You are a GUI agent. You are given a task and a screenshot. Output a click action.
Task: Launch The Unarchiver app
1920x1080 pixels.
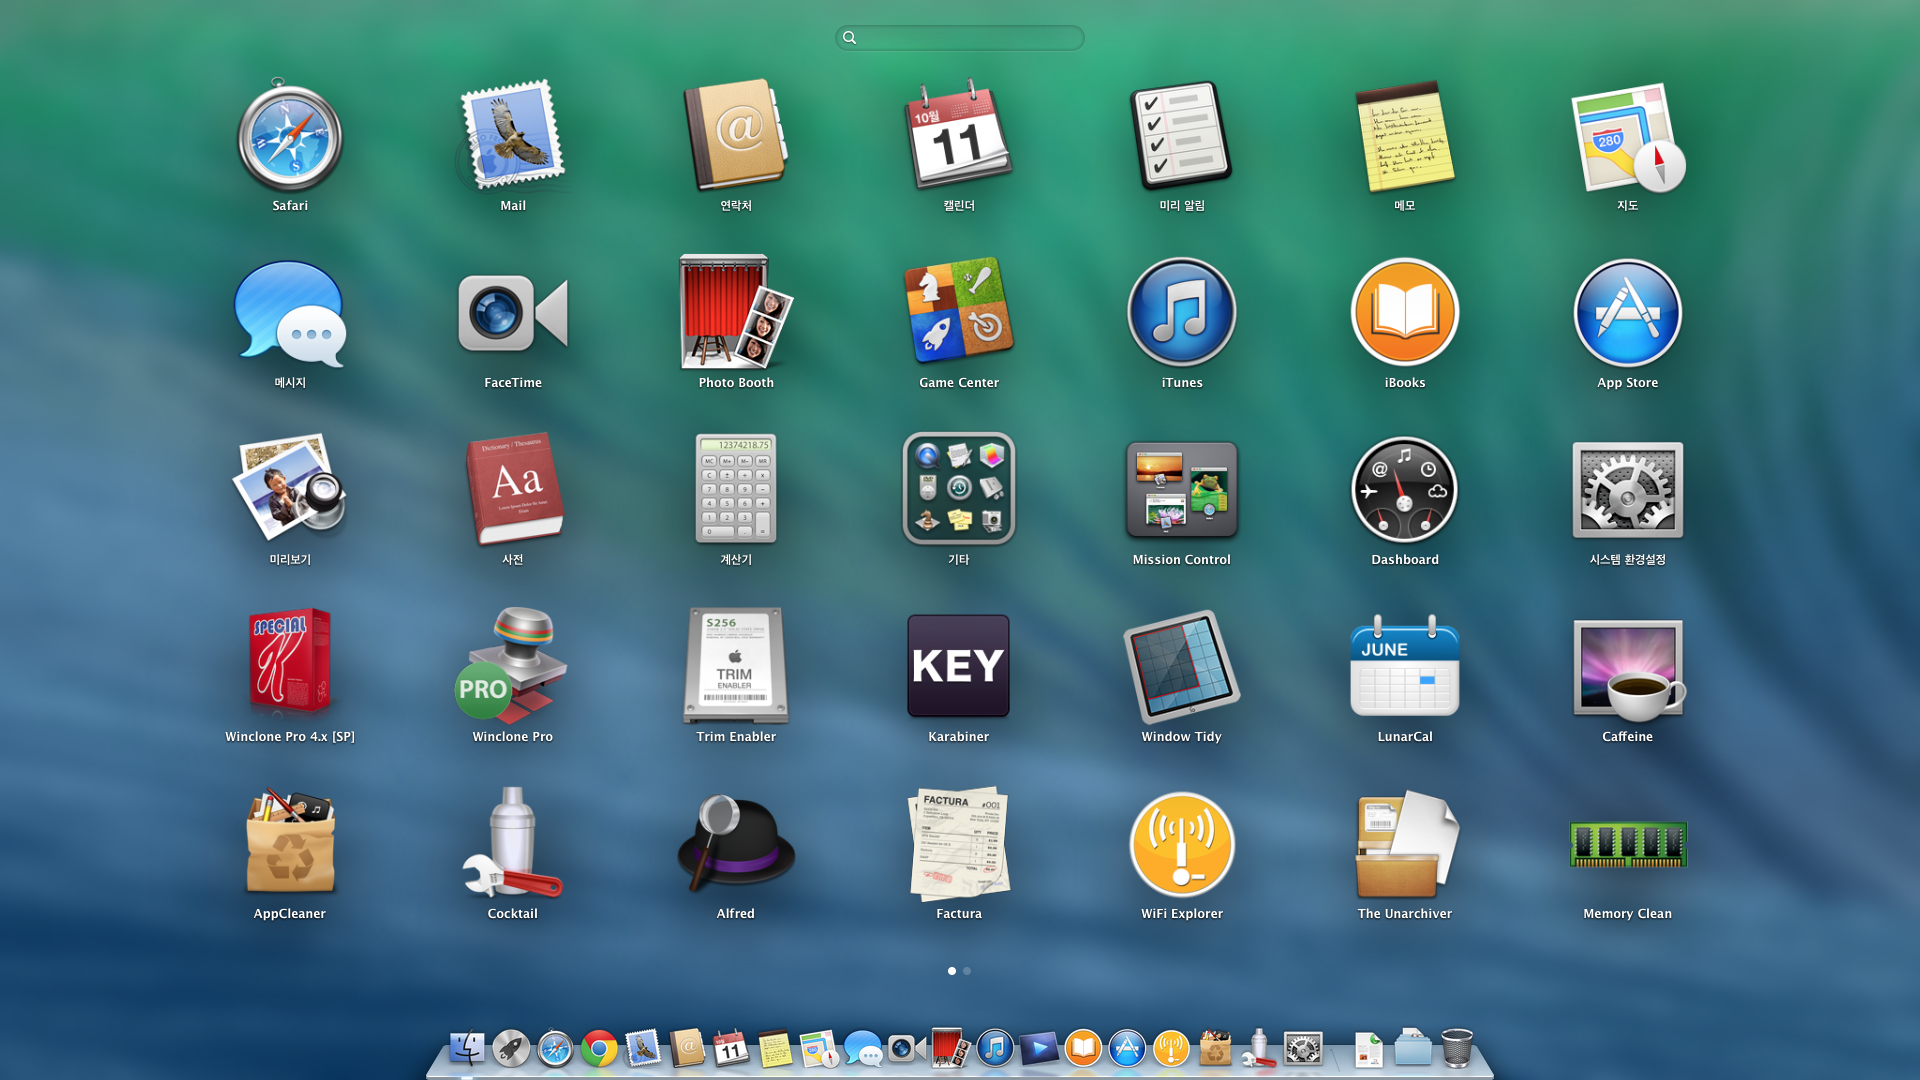[1404, 844]
